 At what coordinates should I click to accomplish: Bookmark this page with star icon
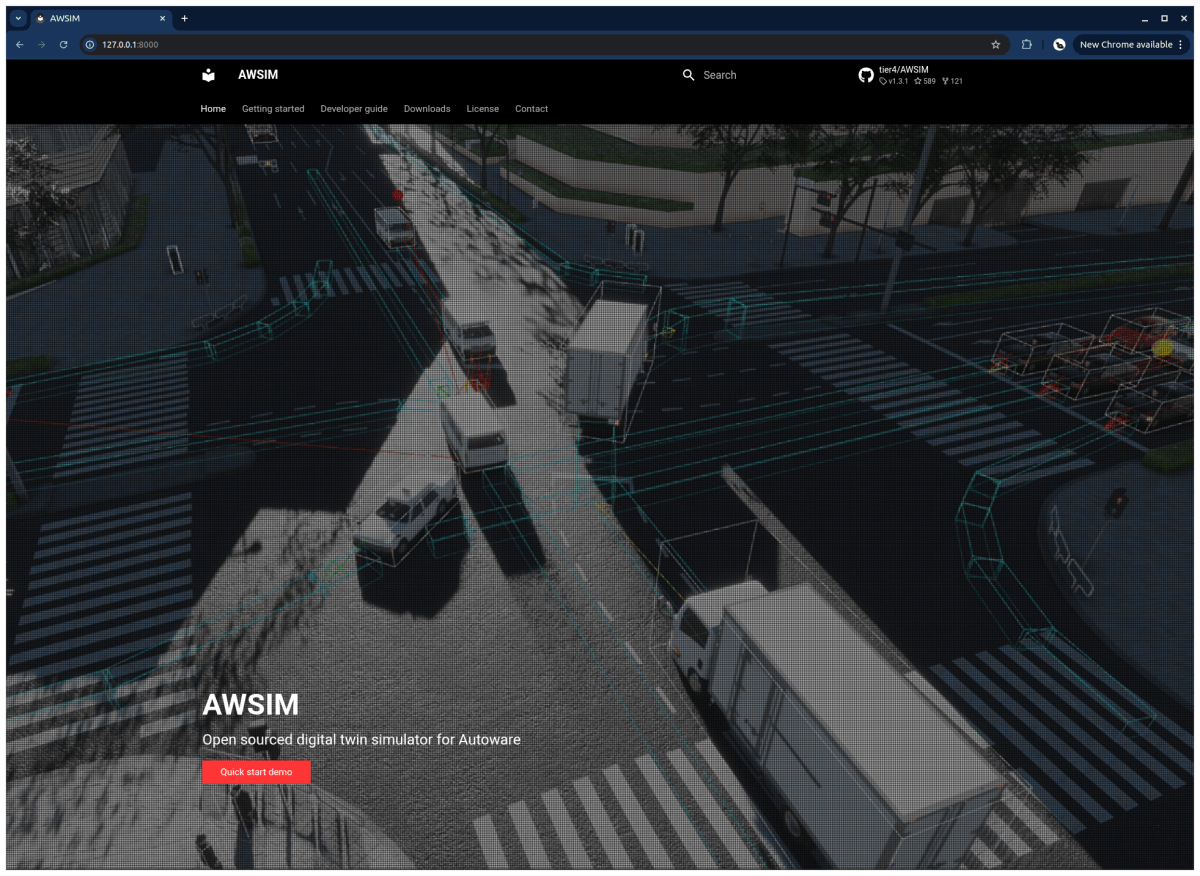tap(995, 45)
